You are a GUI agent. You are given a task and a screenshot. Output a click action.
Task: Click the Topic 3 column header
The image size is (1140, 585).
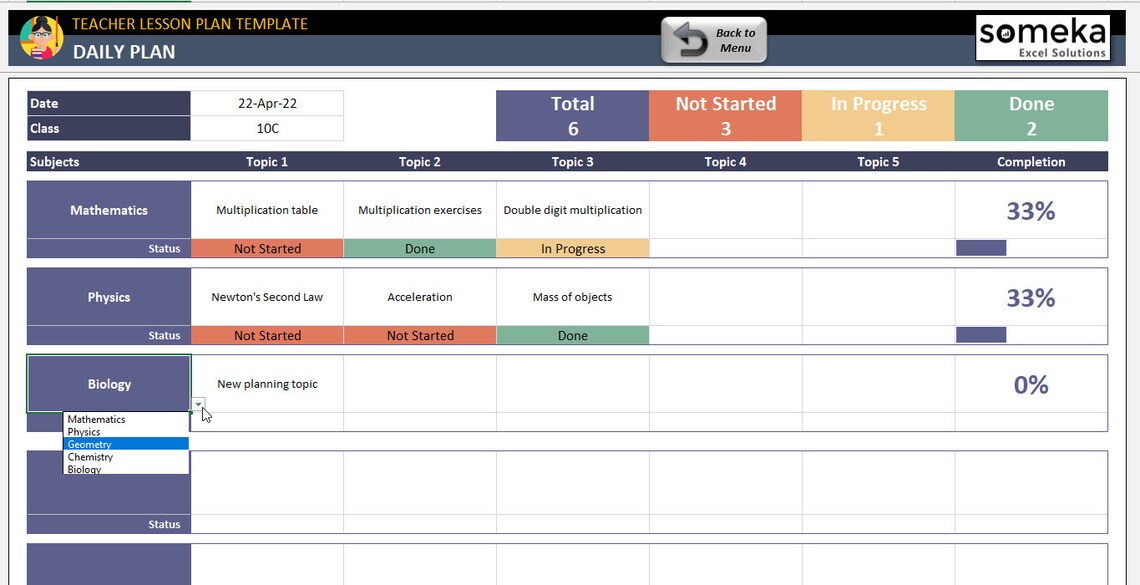572,161
